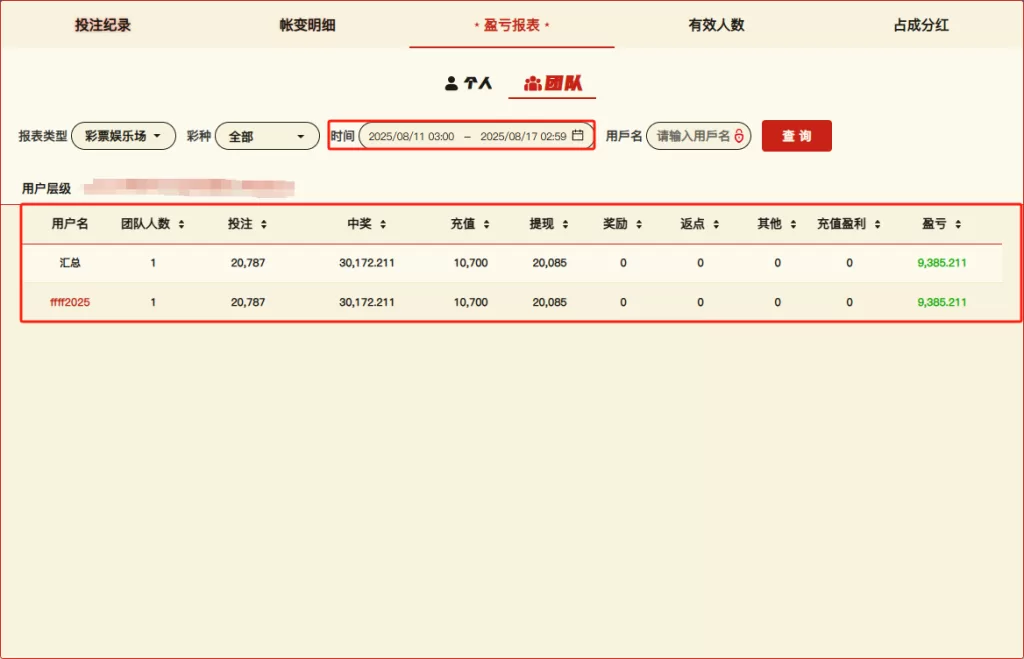Click the 20,787 value in ffff2025 row
The image size is (1024, 659).
[x=248, y=302]
